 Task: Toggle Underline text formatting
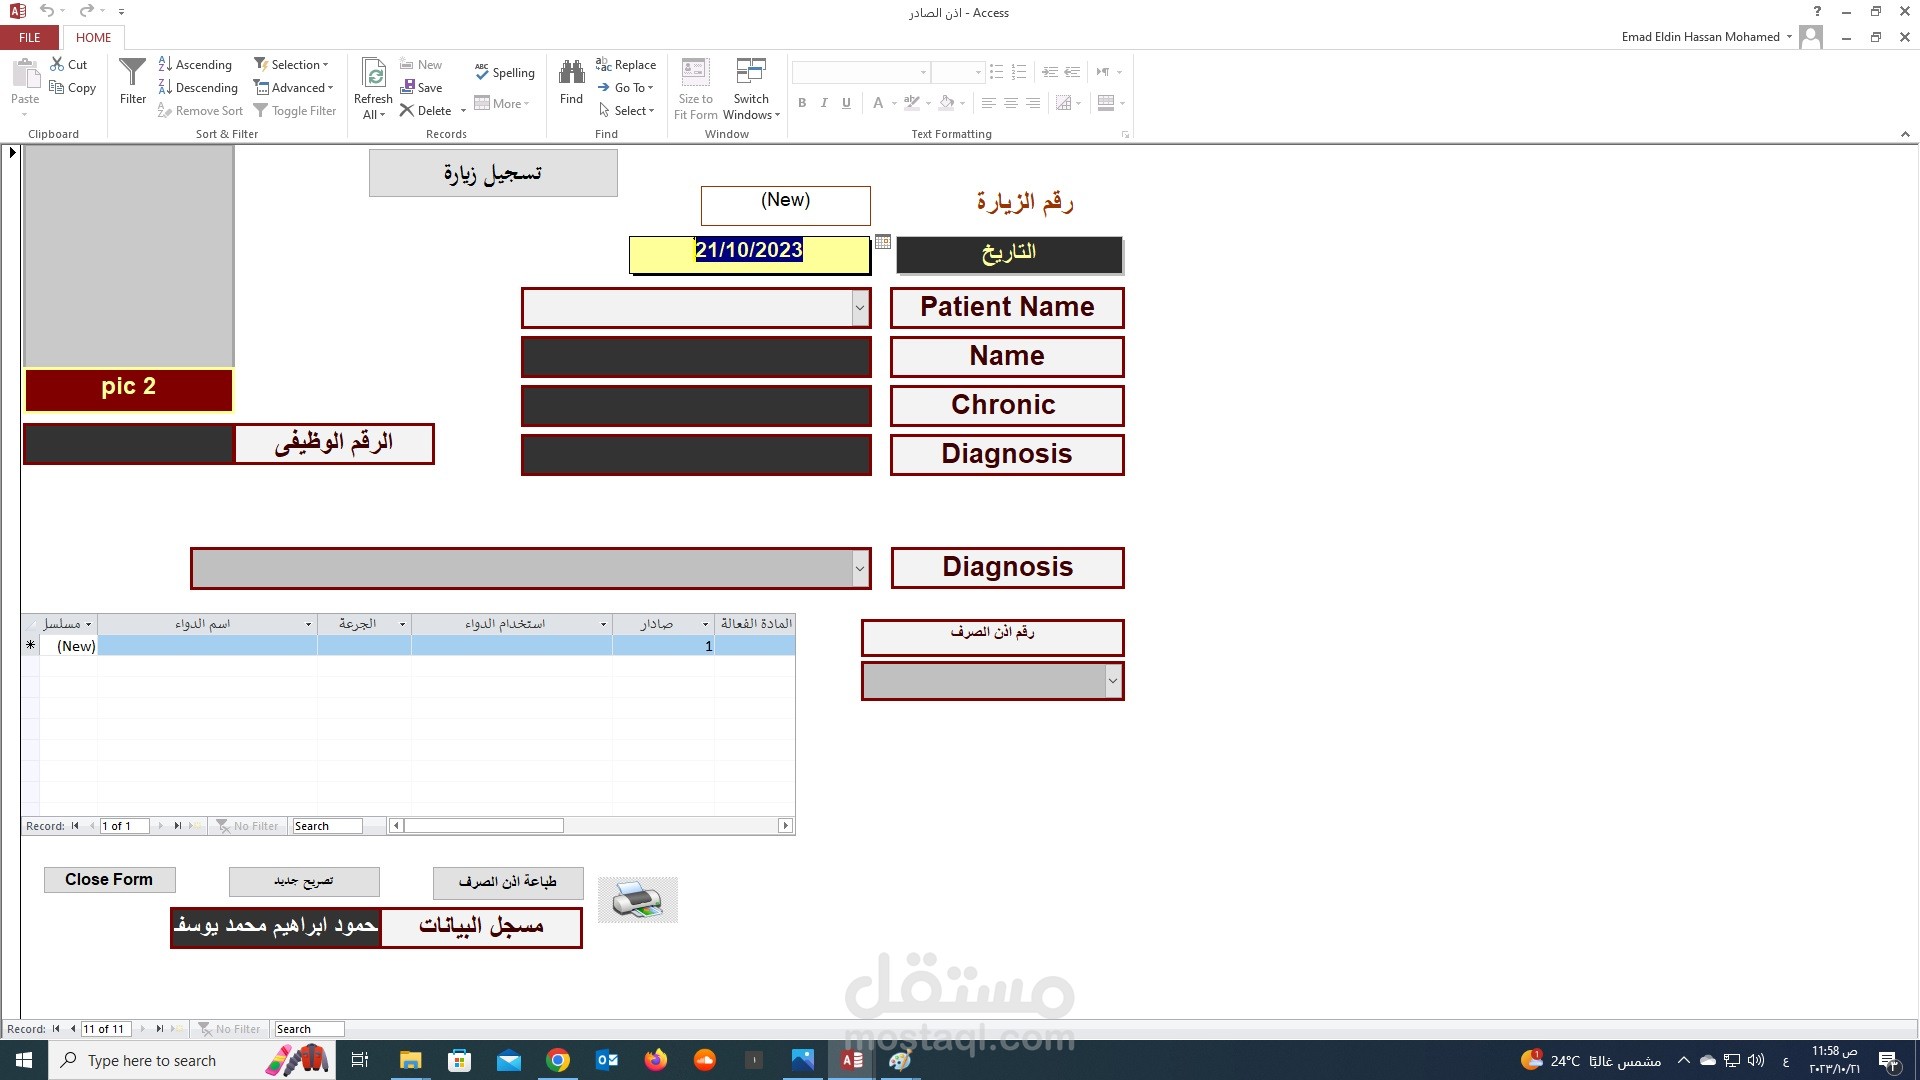pyautogui.click(x=846, y=103)
